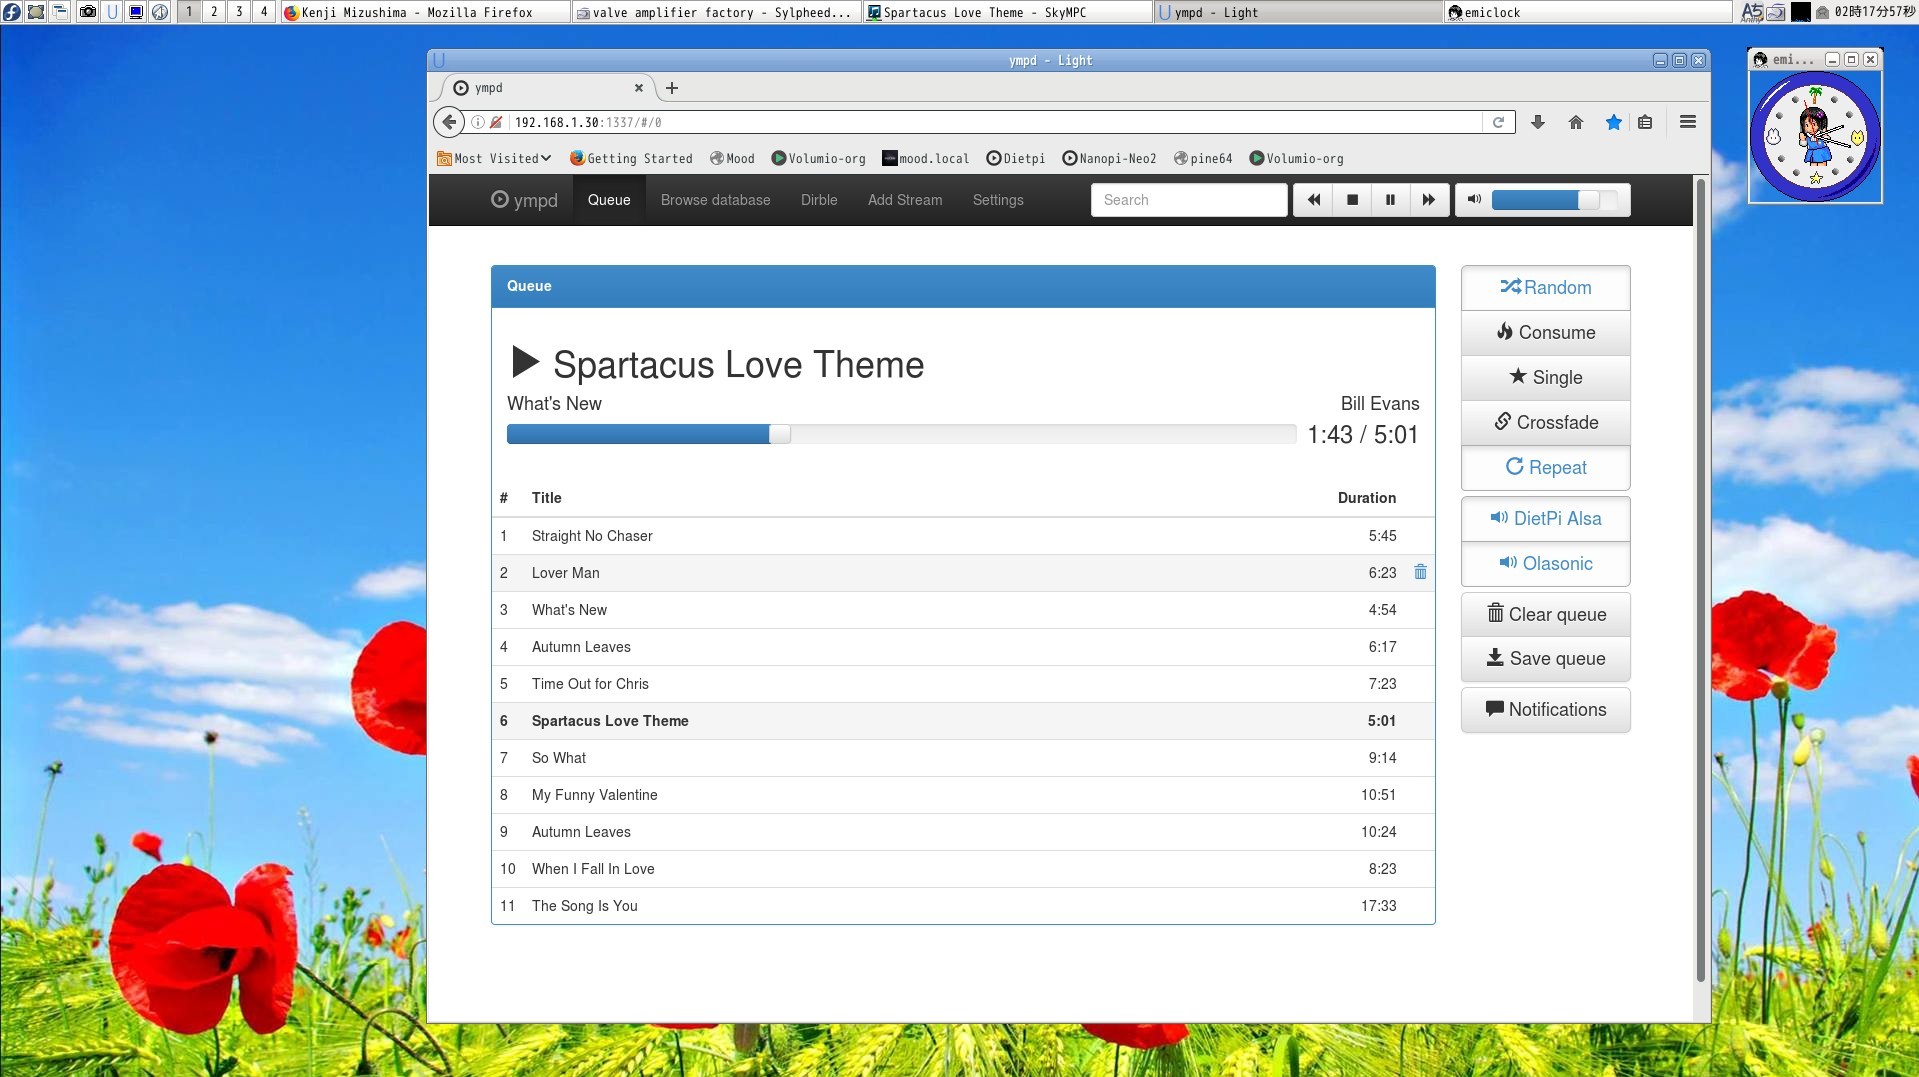Image resolution: width=1919 pixels, height=1077 pixels.
Task: Toggle the DietPi Alsa output
Action: coord(1545,519)
